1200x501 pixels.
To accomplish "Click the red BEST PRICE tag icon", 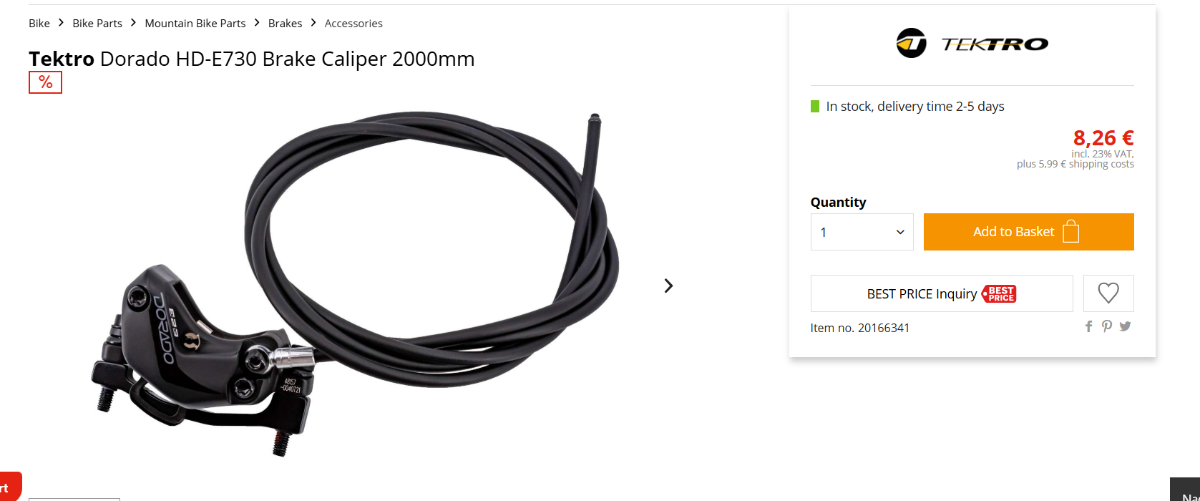I will [999, 294].
